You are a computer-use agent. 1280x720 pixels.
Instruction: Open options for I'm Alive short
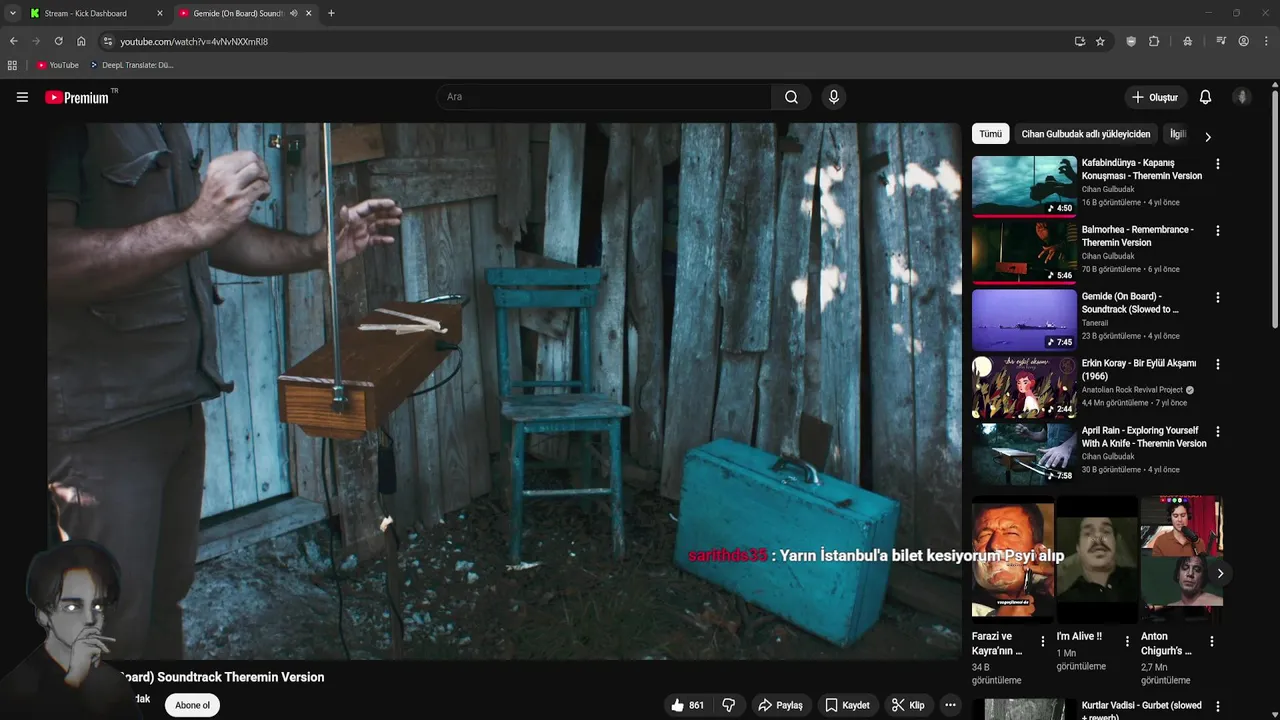1127,642
